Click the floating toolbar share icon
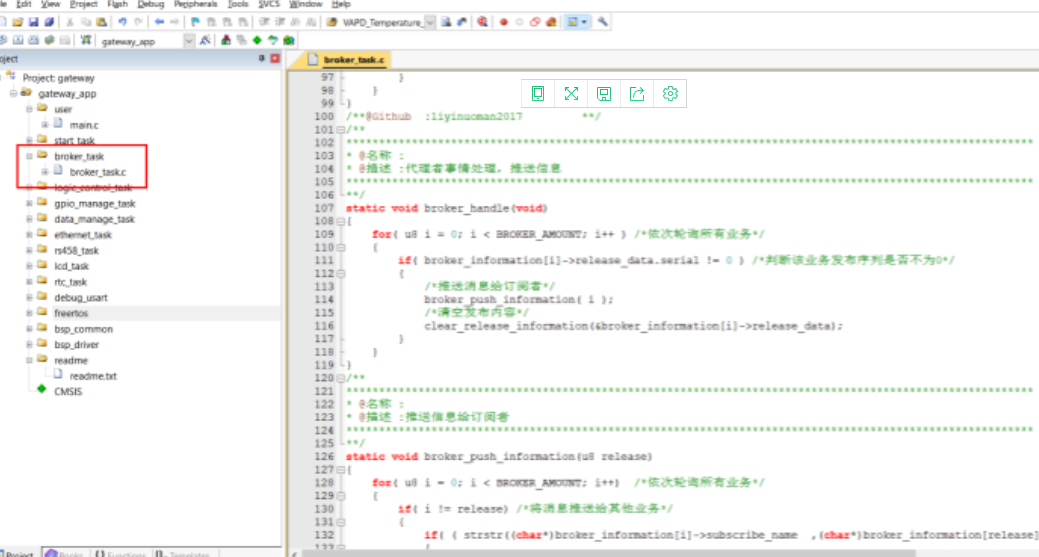Screen dimensions: 1039x557 [x=637, y=93]
